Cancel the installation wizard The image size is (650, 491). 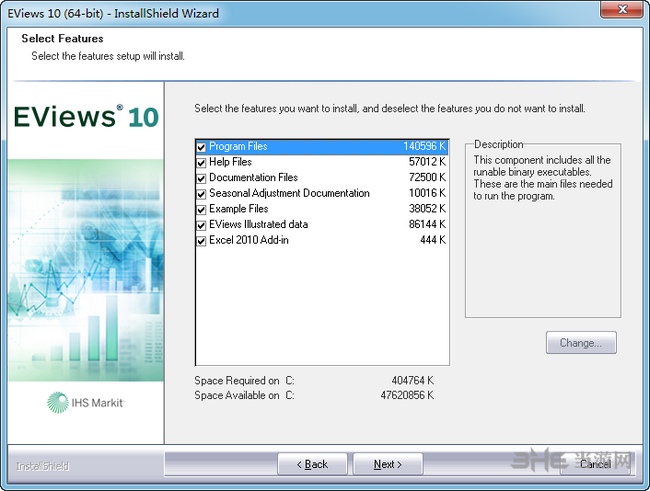coord(595,464)
